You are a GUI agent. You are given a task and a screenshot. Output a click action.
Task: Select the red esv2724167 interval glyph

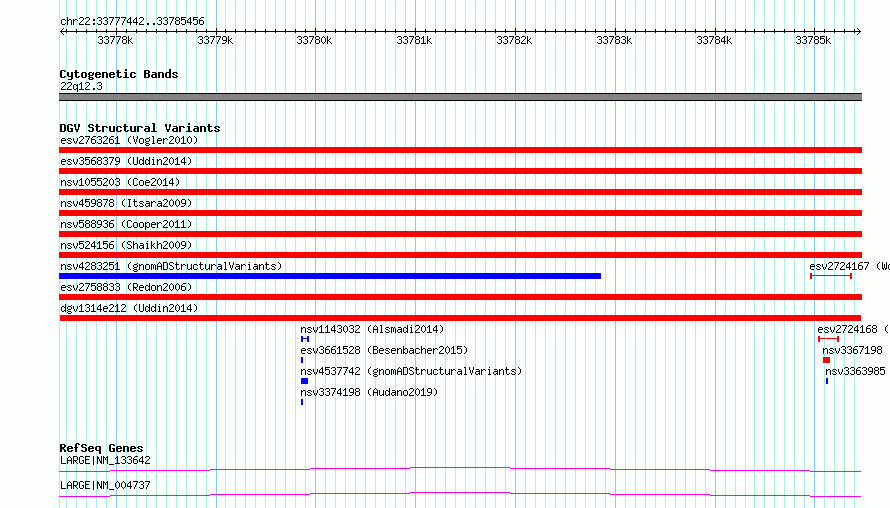(x=831, y=276)
